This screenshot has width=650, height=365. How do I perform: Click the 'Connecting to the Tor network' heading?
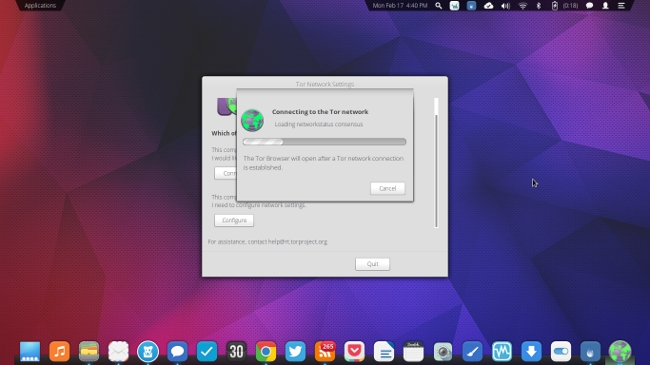point(320,112)
